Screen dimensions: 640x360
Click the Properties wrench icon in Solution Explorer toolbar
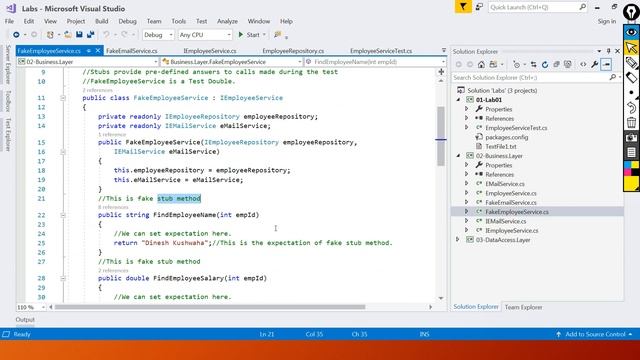[595, 64]
